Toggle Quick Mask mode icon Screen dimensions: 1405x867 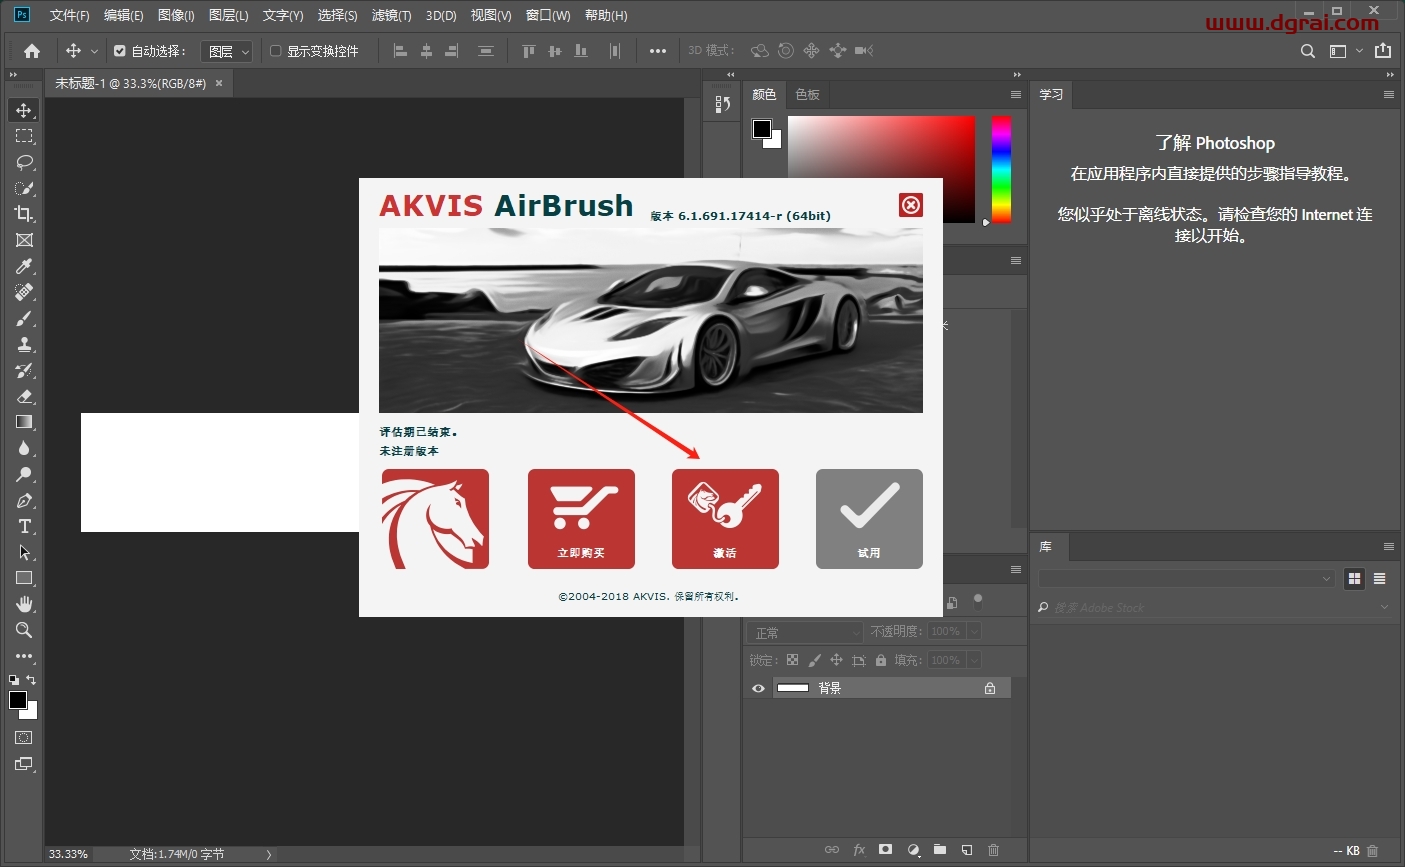tap(24, 738)
